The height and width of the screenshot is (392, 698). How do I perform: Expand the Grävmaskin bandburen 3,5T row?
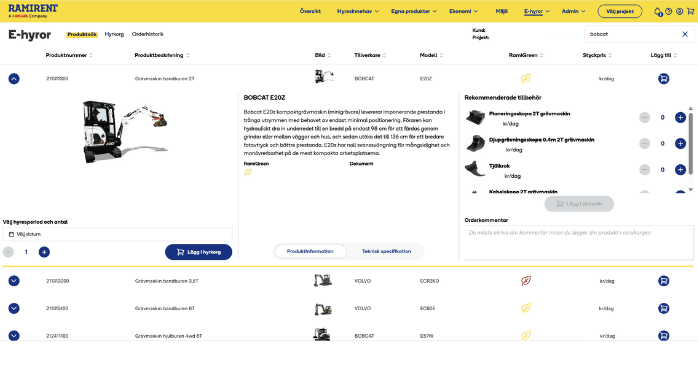coord(14,281)
